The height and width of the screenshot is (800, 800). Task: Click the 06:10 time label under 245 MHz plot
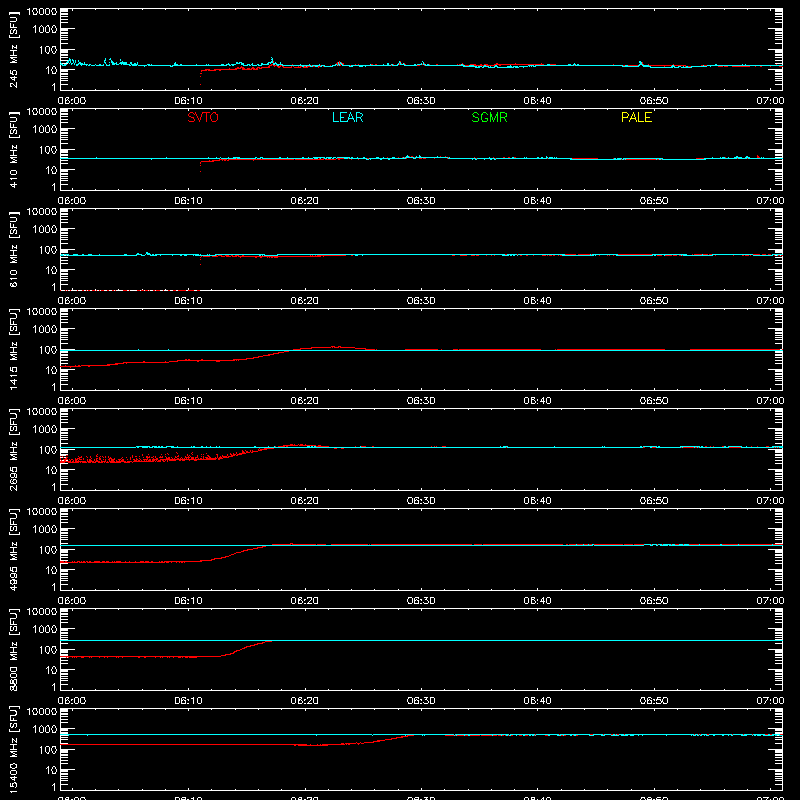188,101
